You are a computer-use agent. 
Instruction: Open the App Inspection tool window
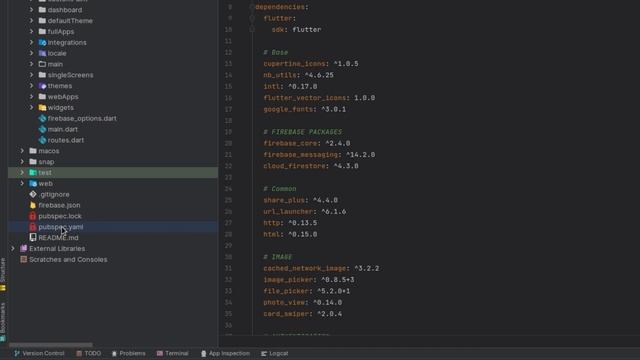point(225,353)
